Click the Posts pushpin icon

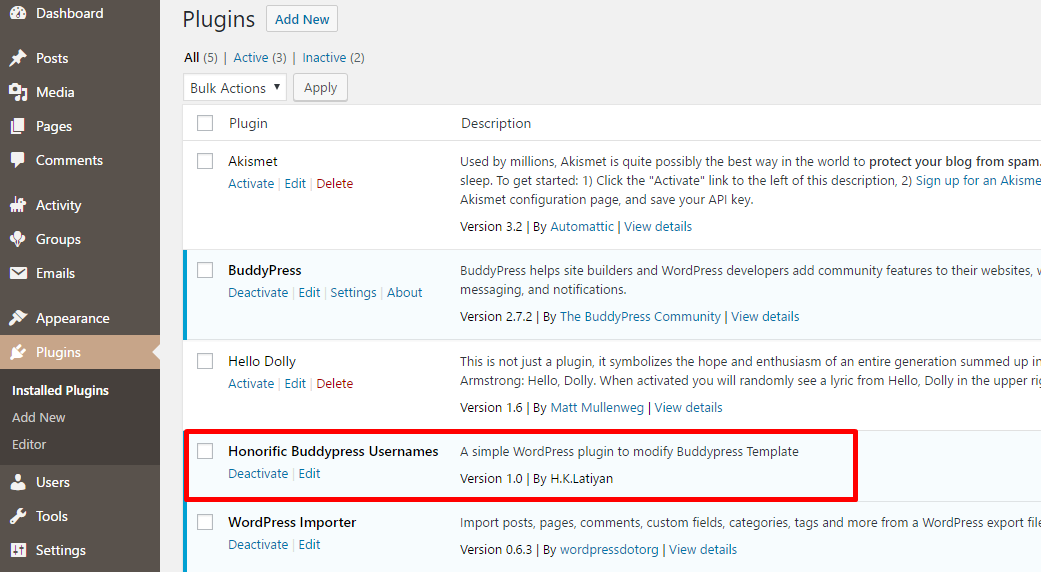point(18,58)
